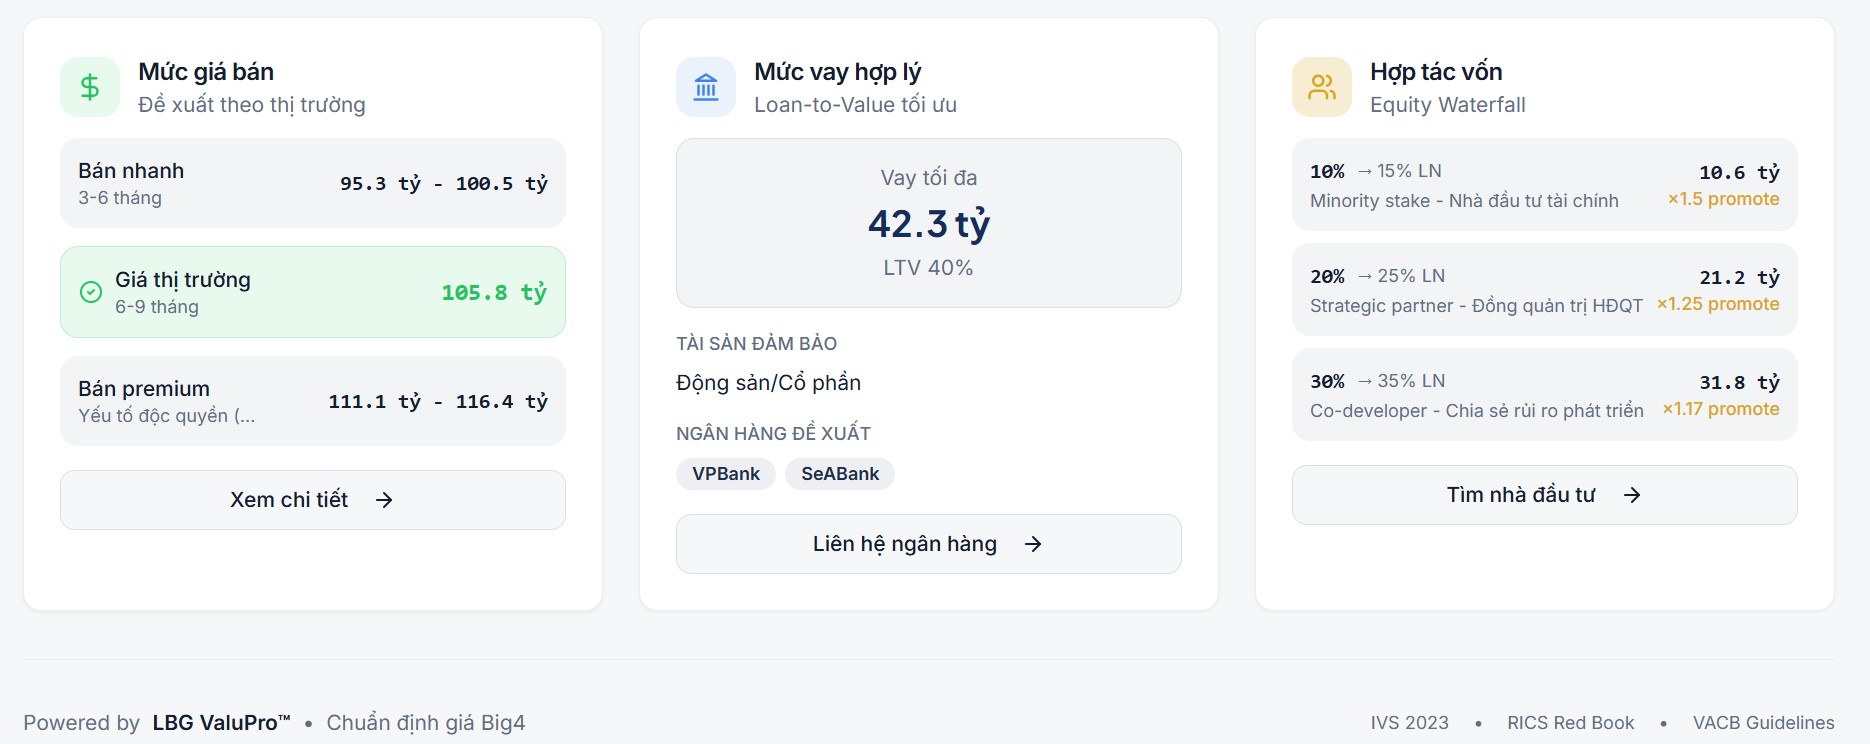Image resolution: width=1870 pixels, height=744 pixels.
Task: Open the 30% Co-developer row
Action: (1544, 395)
